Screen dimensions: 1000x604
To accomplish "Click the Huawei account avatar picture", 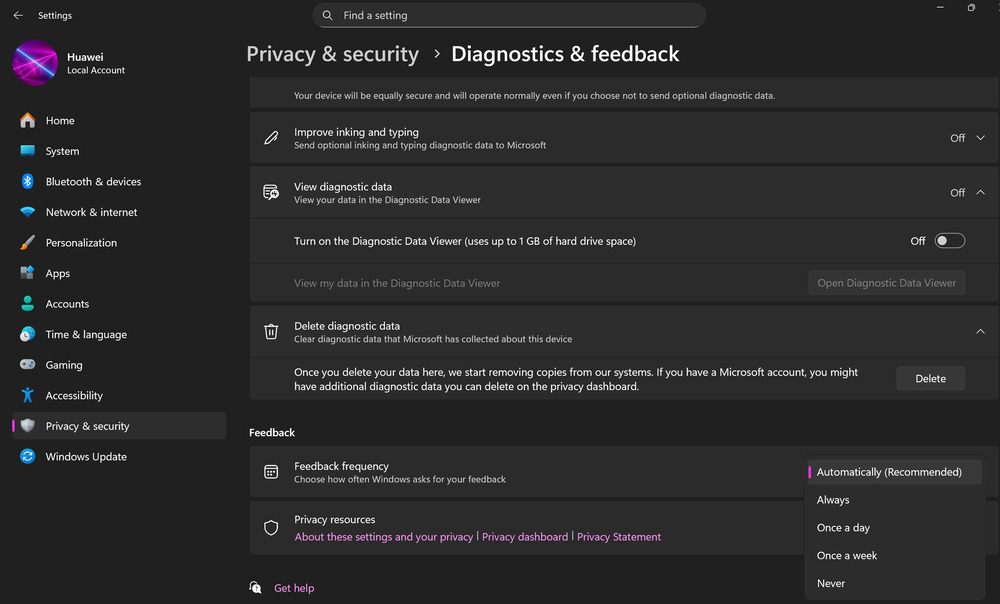I will click(x=35, y=63).
